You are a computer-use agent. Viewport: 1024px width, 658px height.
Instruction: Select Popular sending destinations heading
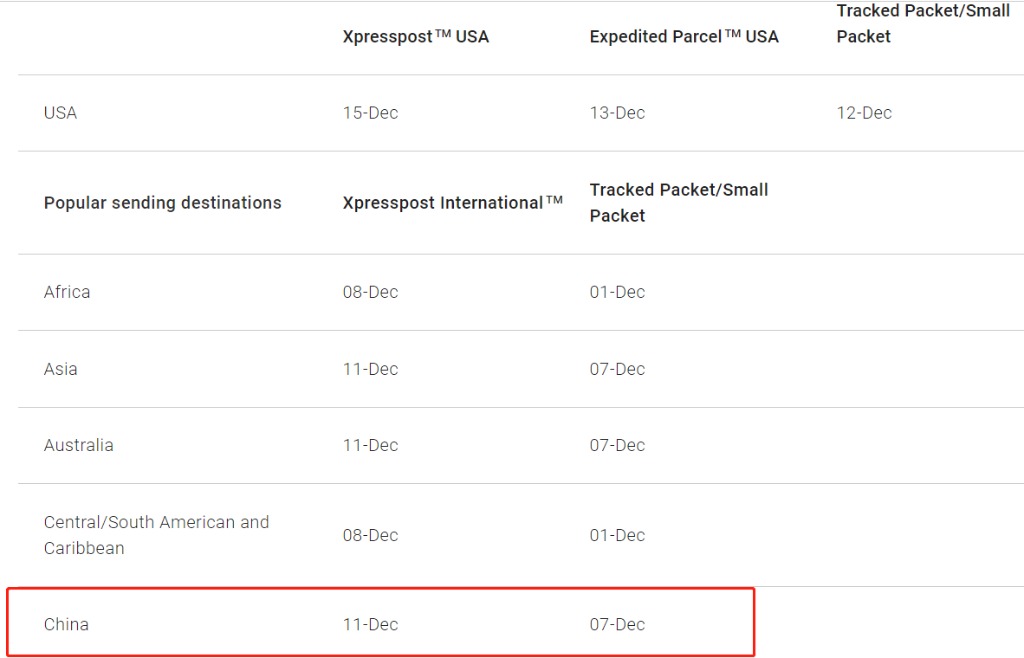[163, 203]
